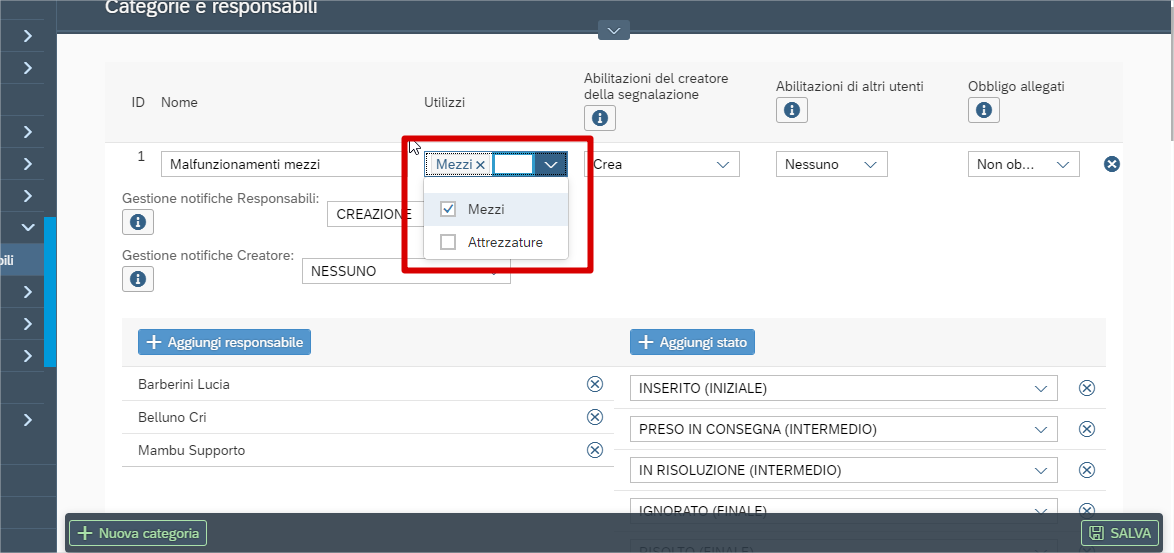Collapse the expanded sidebar section chevron
This screenshot has width=1174, height=553.
[x=28, y=227]
